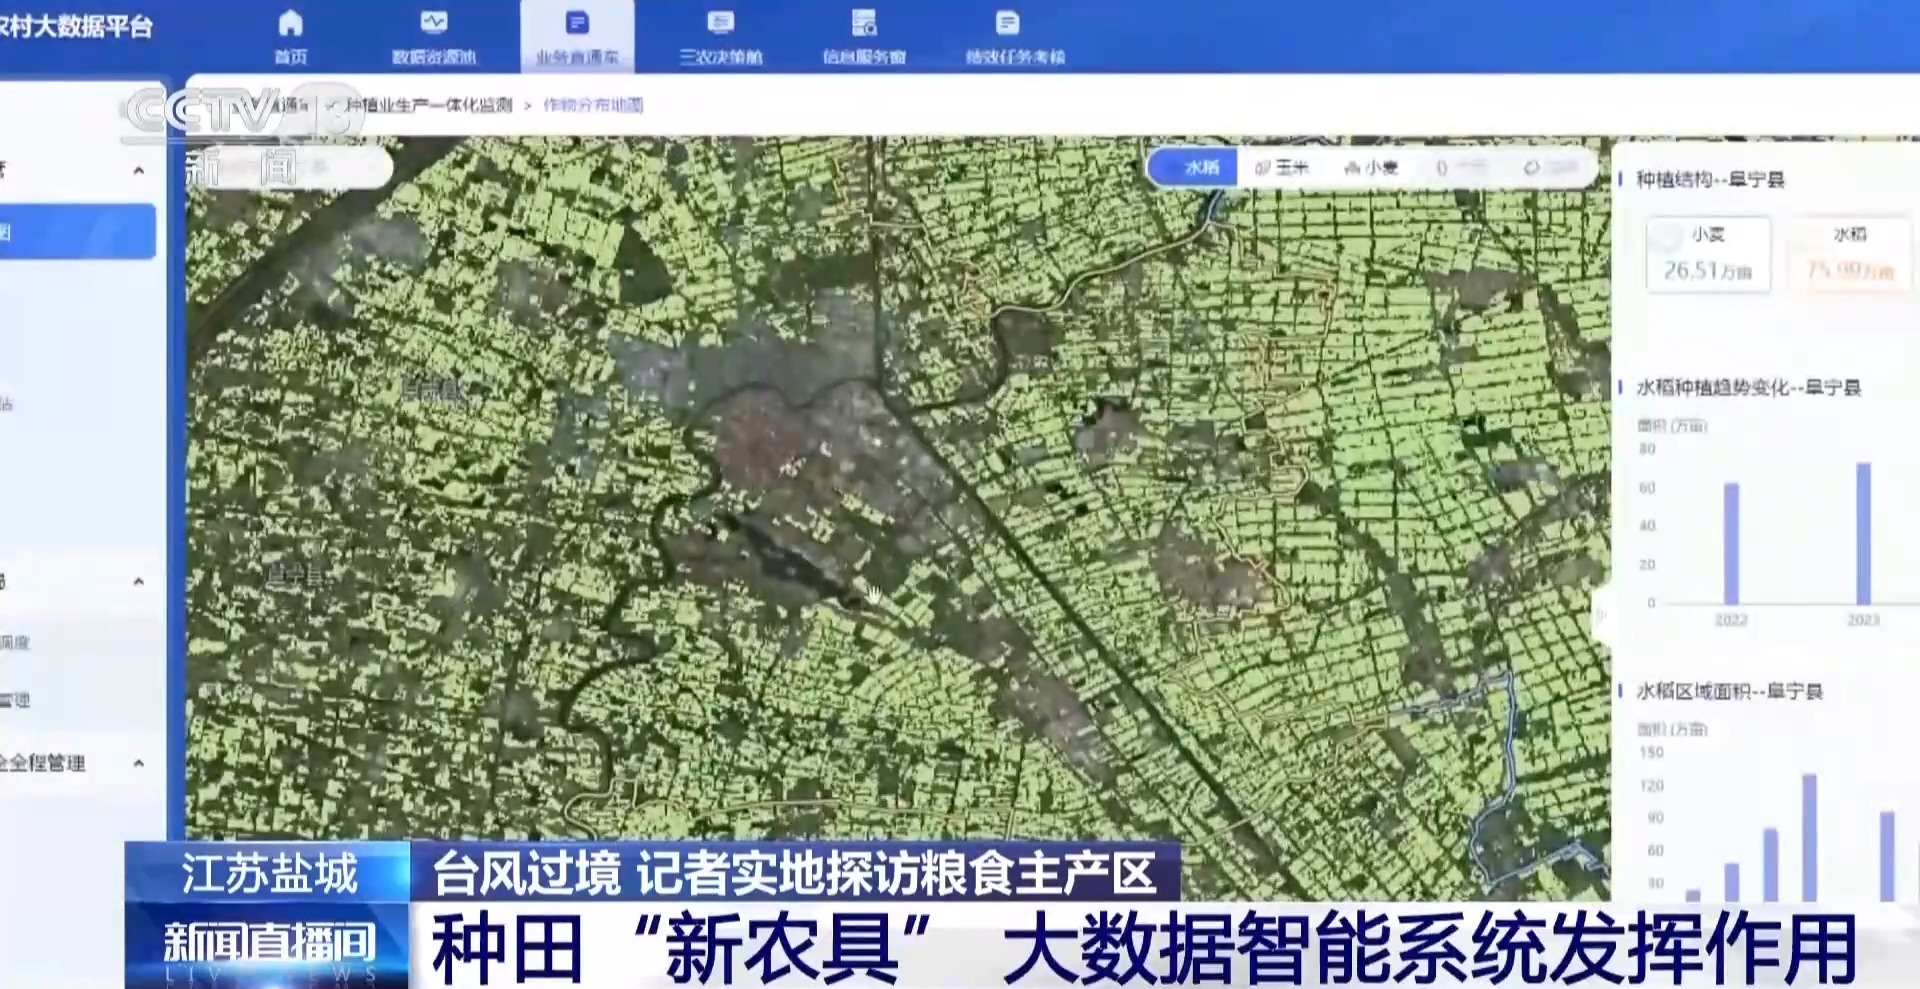Click the 种植业生产一体化监测 breadcrumb link
1920x989 pixels.
coord(430,105)
